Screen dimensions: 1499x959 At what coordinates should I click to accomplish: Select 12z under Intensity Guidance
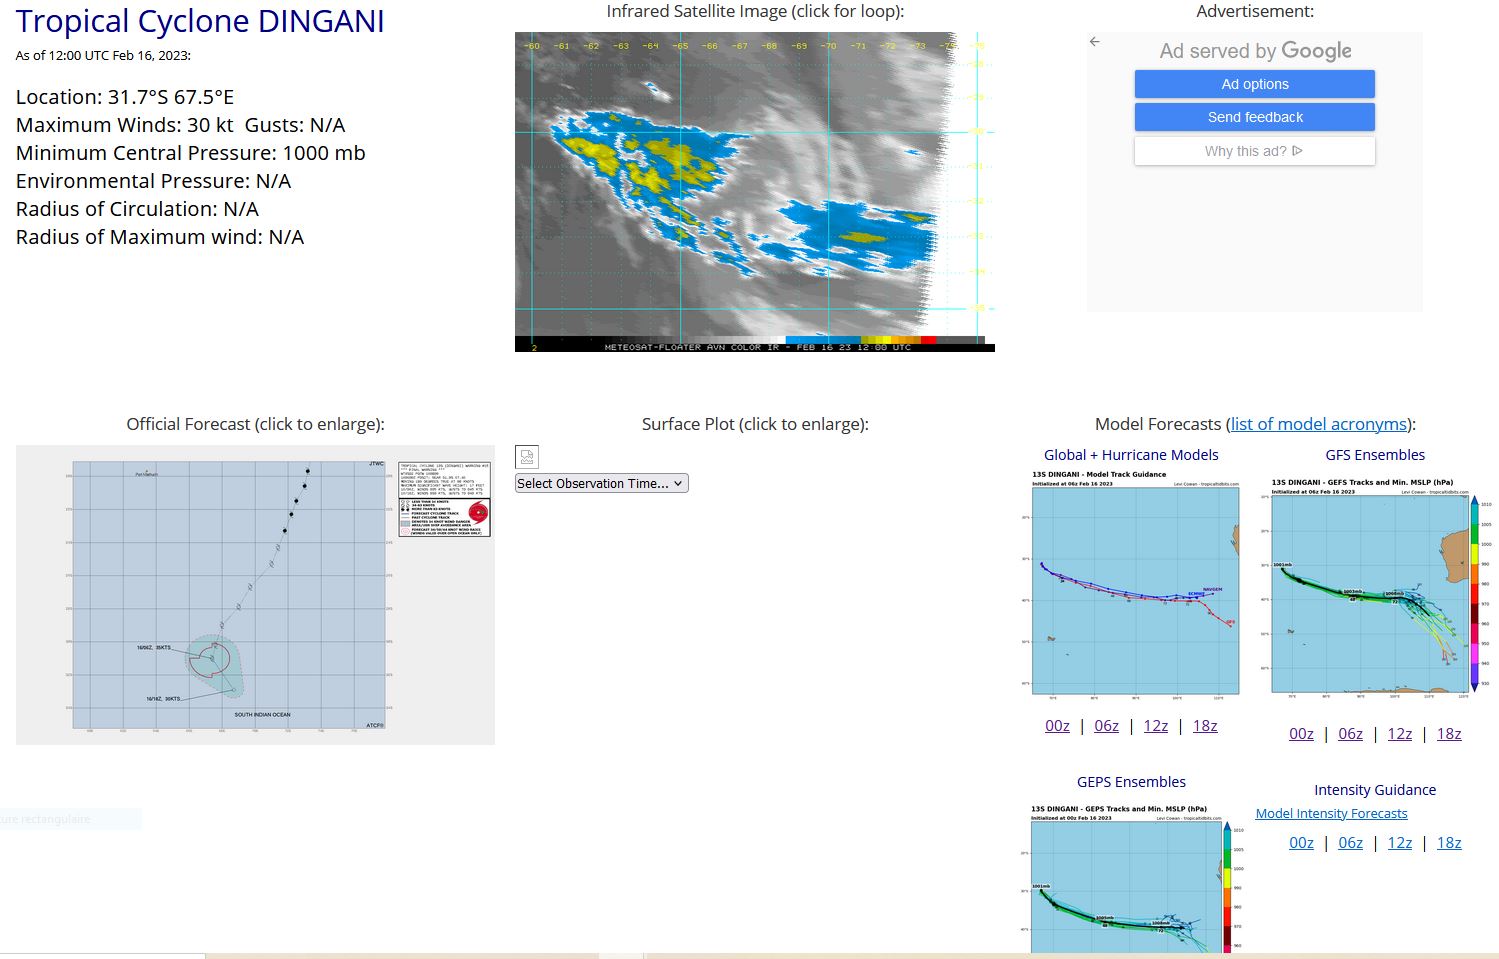click(x=1399, y=843)
